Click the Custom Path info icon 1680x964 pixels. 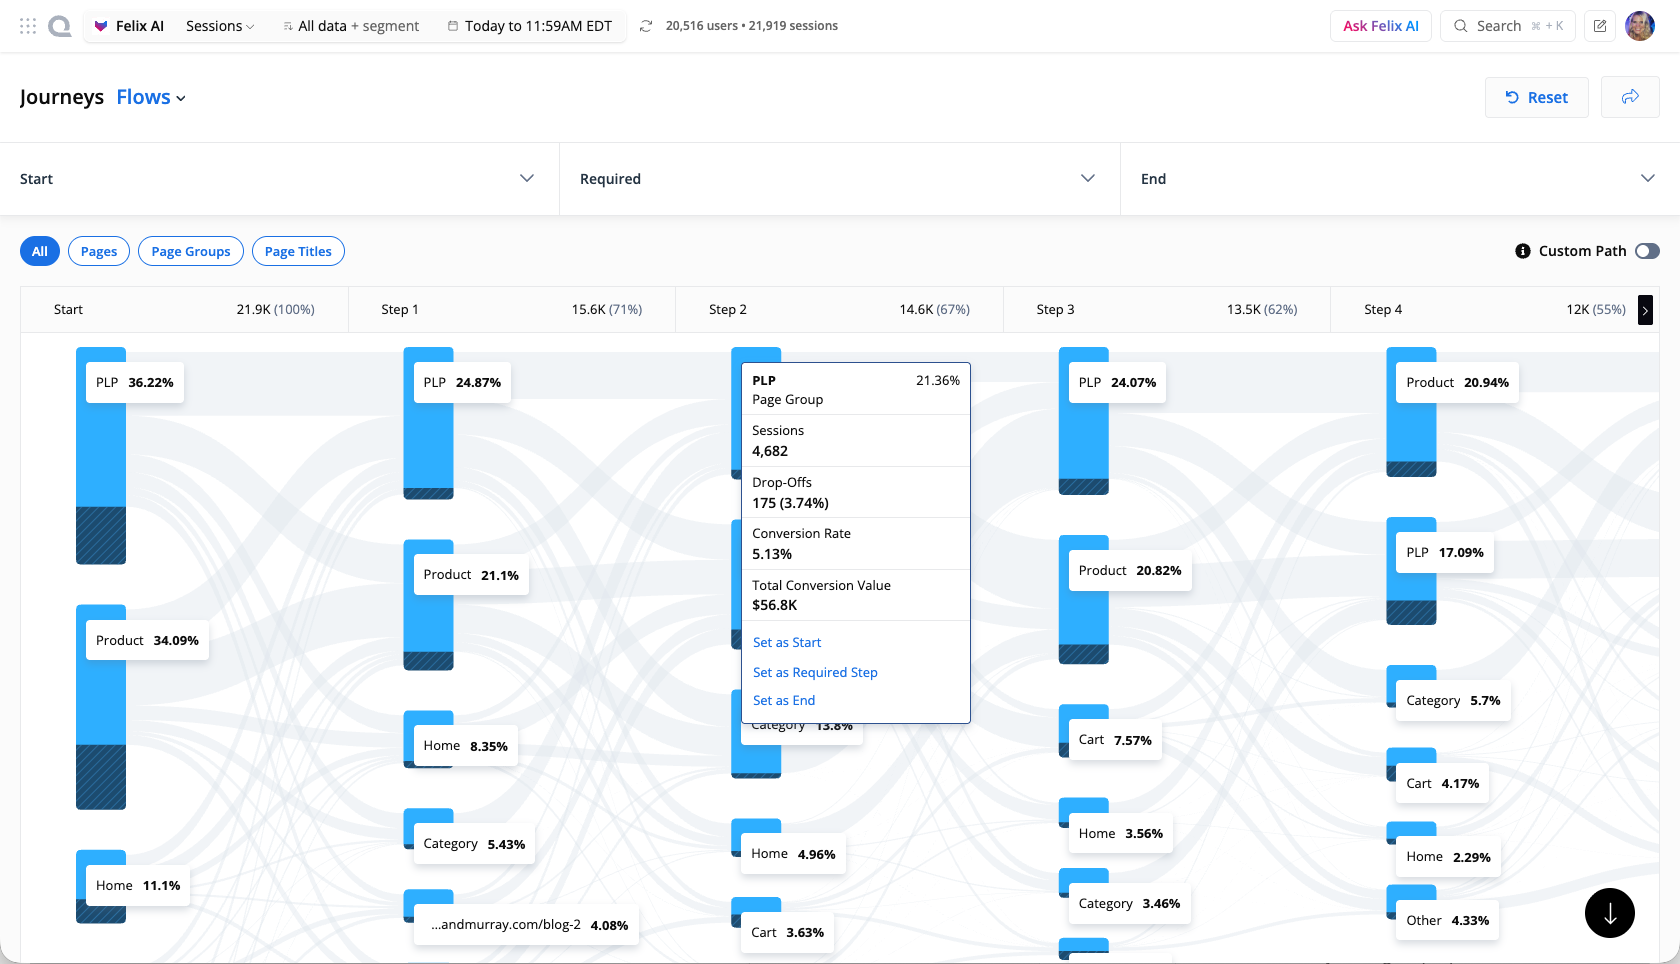[1523, 251]
